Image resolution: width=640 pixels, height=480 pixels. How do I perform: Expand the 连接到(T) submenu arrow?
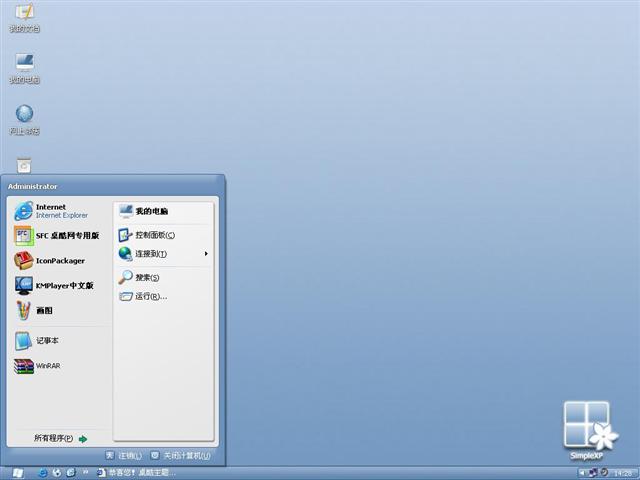click(x=206, y=253)
